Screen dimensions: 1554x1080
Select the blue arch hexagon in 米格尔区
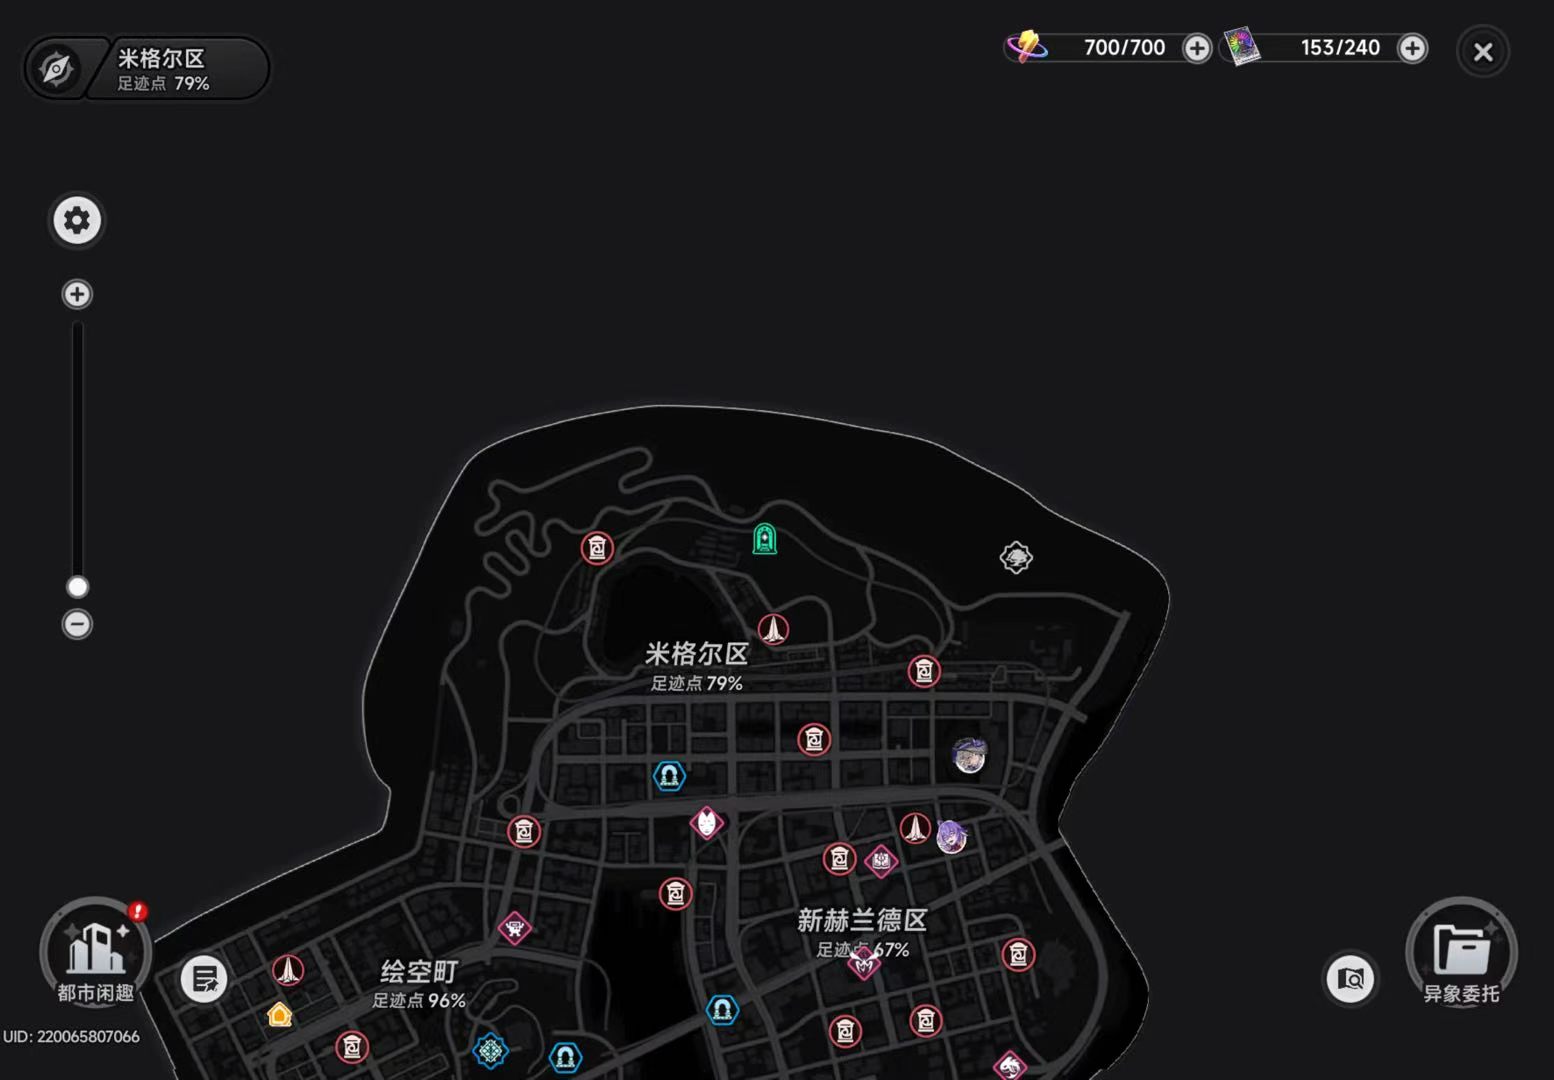coord(669,775)
